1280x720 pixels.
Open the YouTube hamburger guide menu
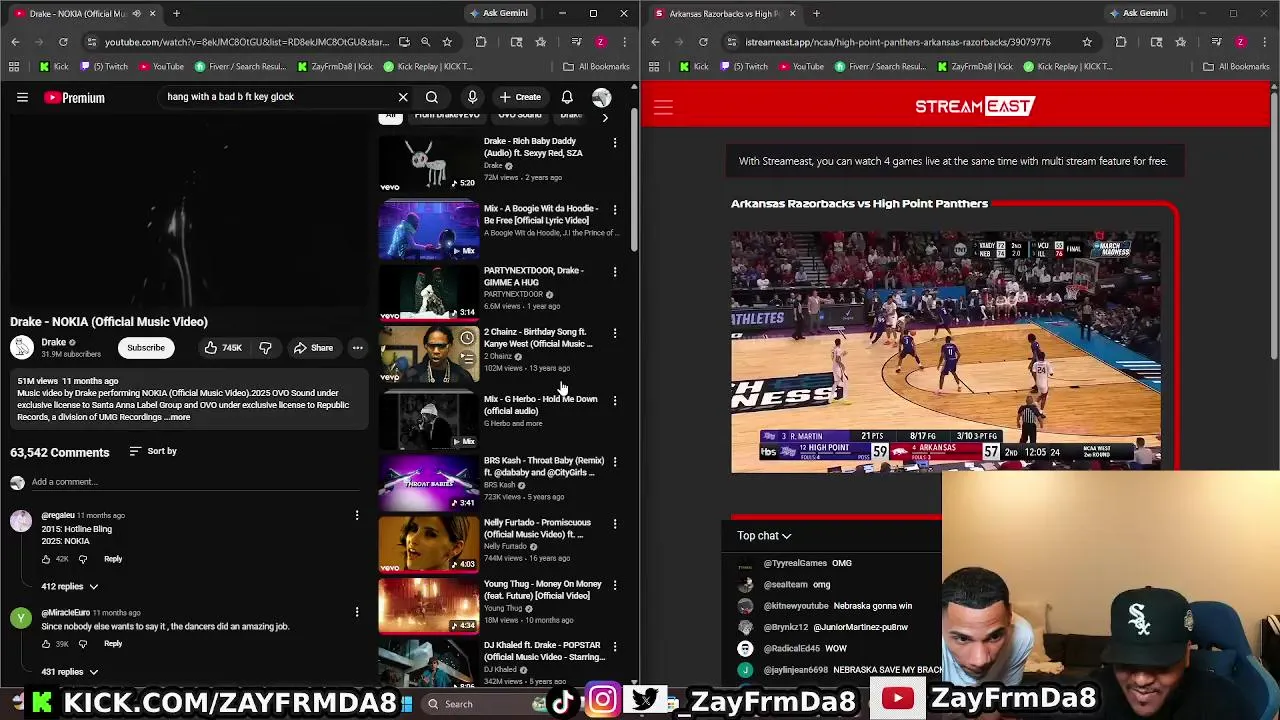(22, 97)
